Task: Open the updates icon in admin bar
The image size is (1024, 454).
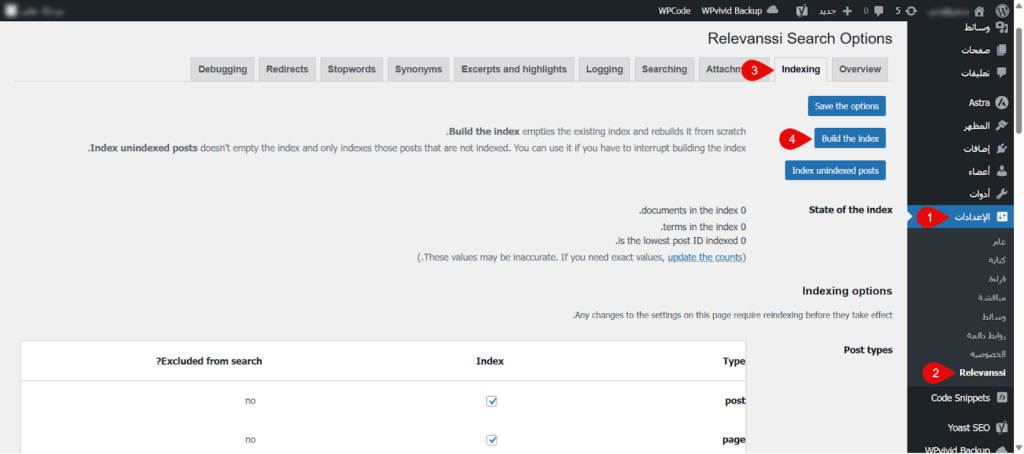Action: (913, 10)
